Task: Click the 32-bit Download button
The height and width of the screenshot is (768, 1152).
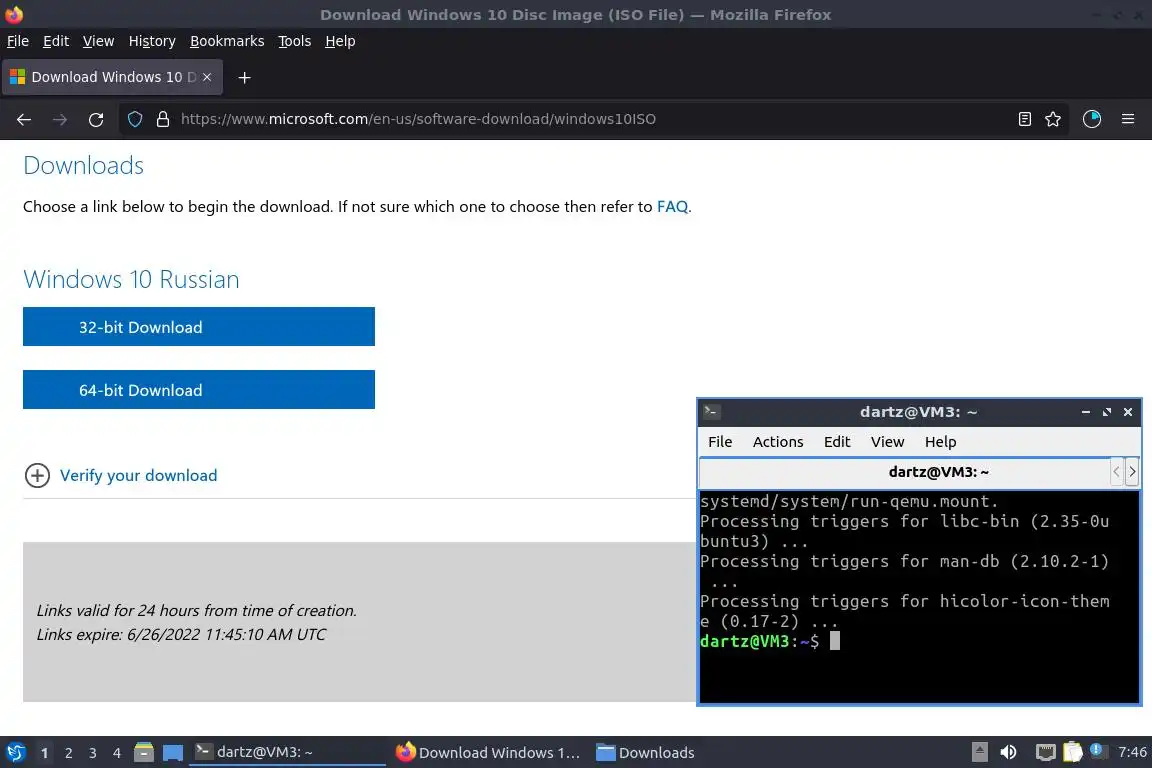Action: 198,326
